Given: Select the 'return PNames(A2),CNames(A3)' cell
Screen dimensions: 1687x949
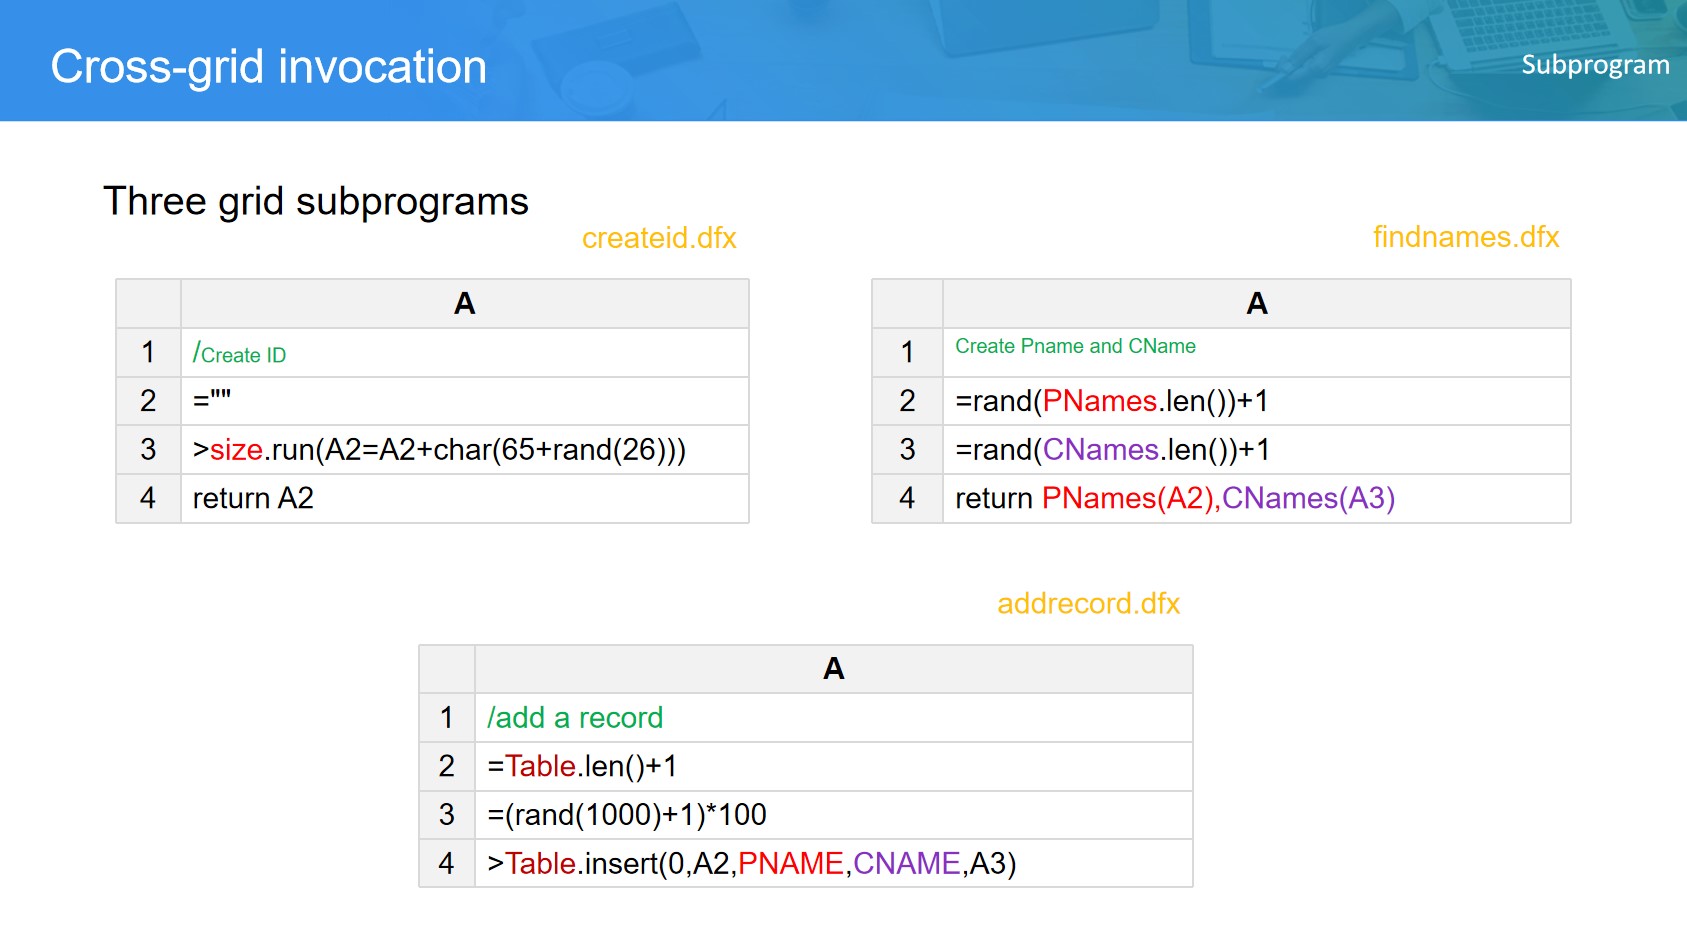Looking at the screenshot, I should pos(1256,498).
